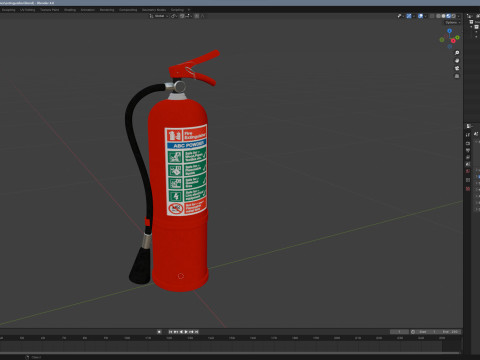Add a new workspace with plus tab

coord(189,10)
